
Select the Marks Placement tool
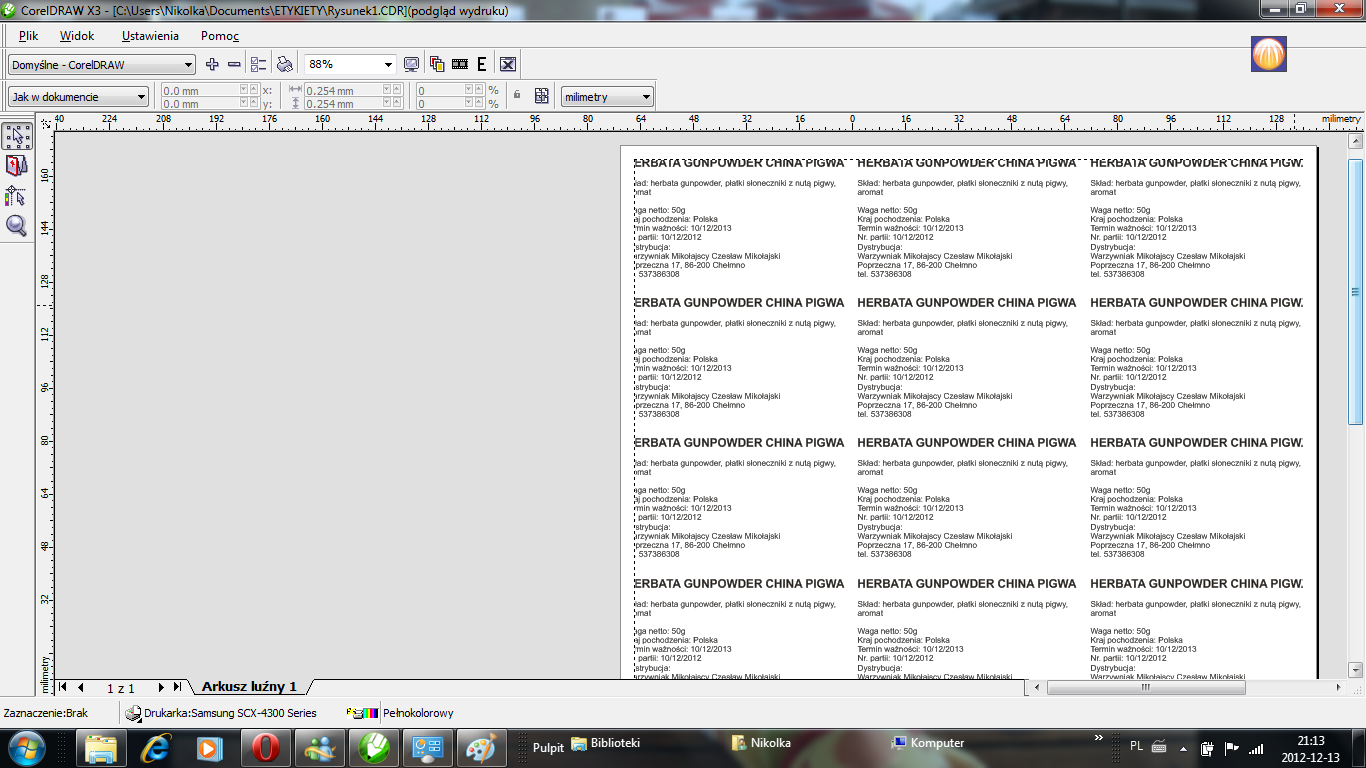pos(17,196)
